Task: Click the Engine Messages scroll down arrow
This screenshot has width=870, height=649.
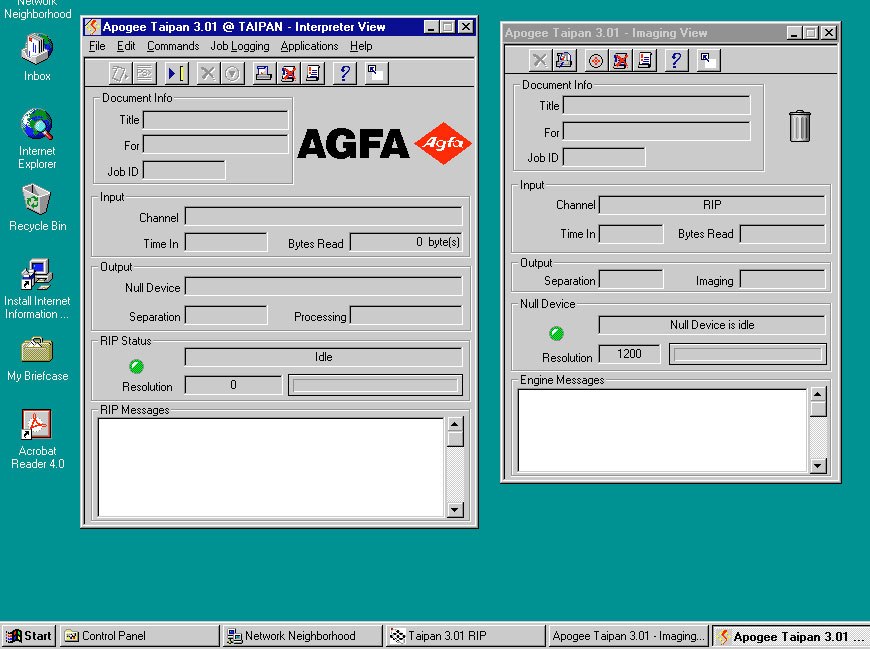Action: tap(818, 465)
